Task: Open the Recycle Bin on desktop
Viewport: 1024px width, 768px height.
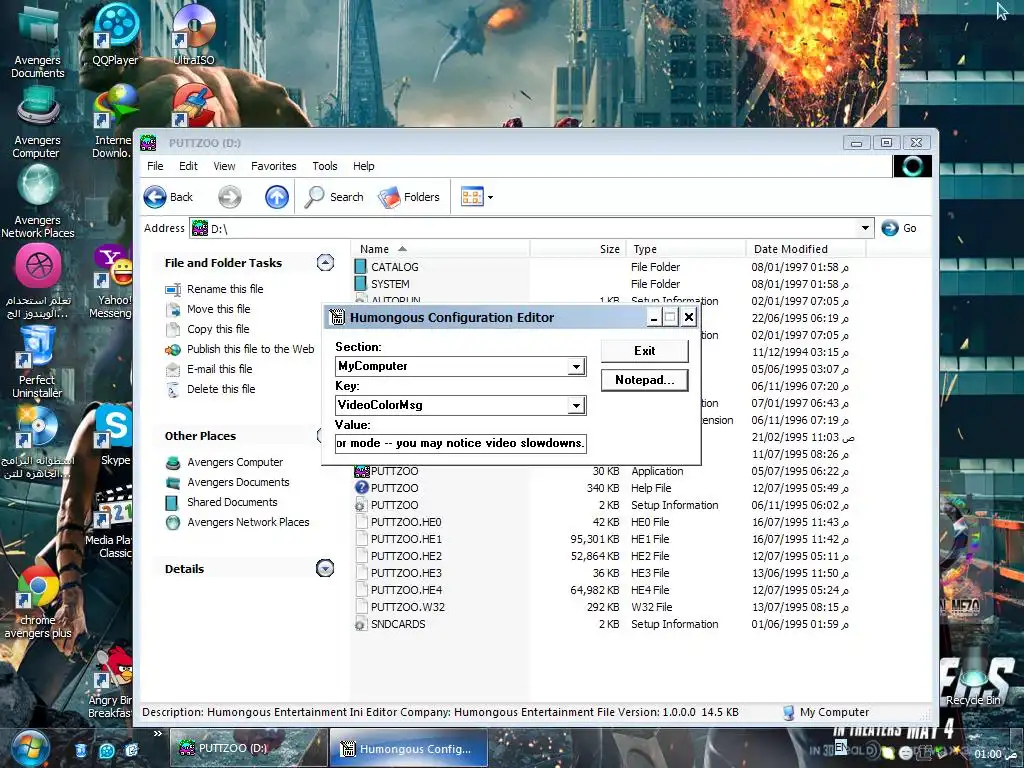Action: point(974,679)
